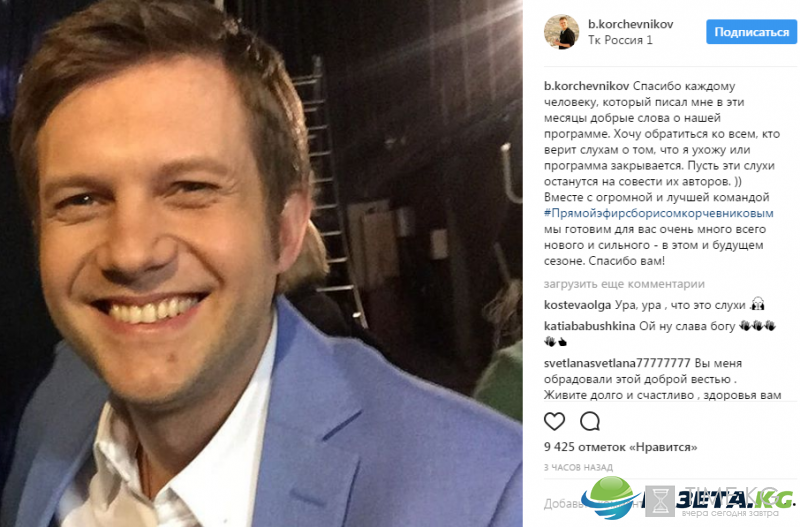Open commenter kostevaolga's profile
Image resolution: width=800 pixels, height=527 pixels.
pos(578,305)
